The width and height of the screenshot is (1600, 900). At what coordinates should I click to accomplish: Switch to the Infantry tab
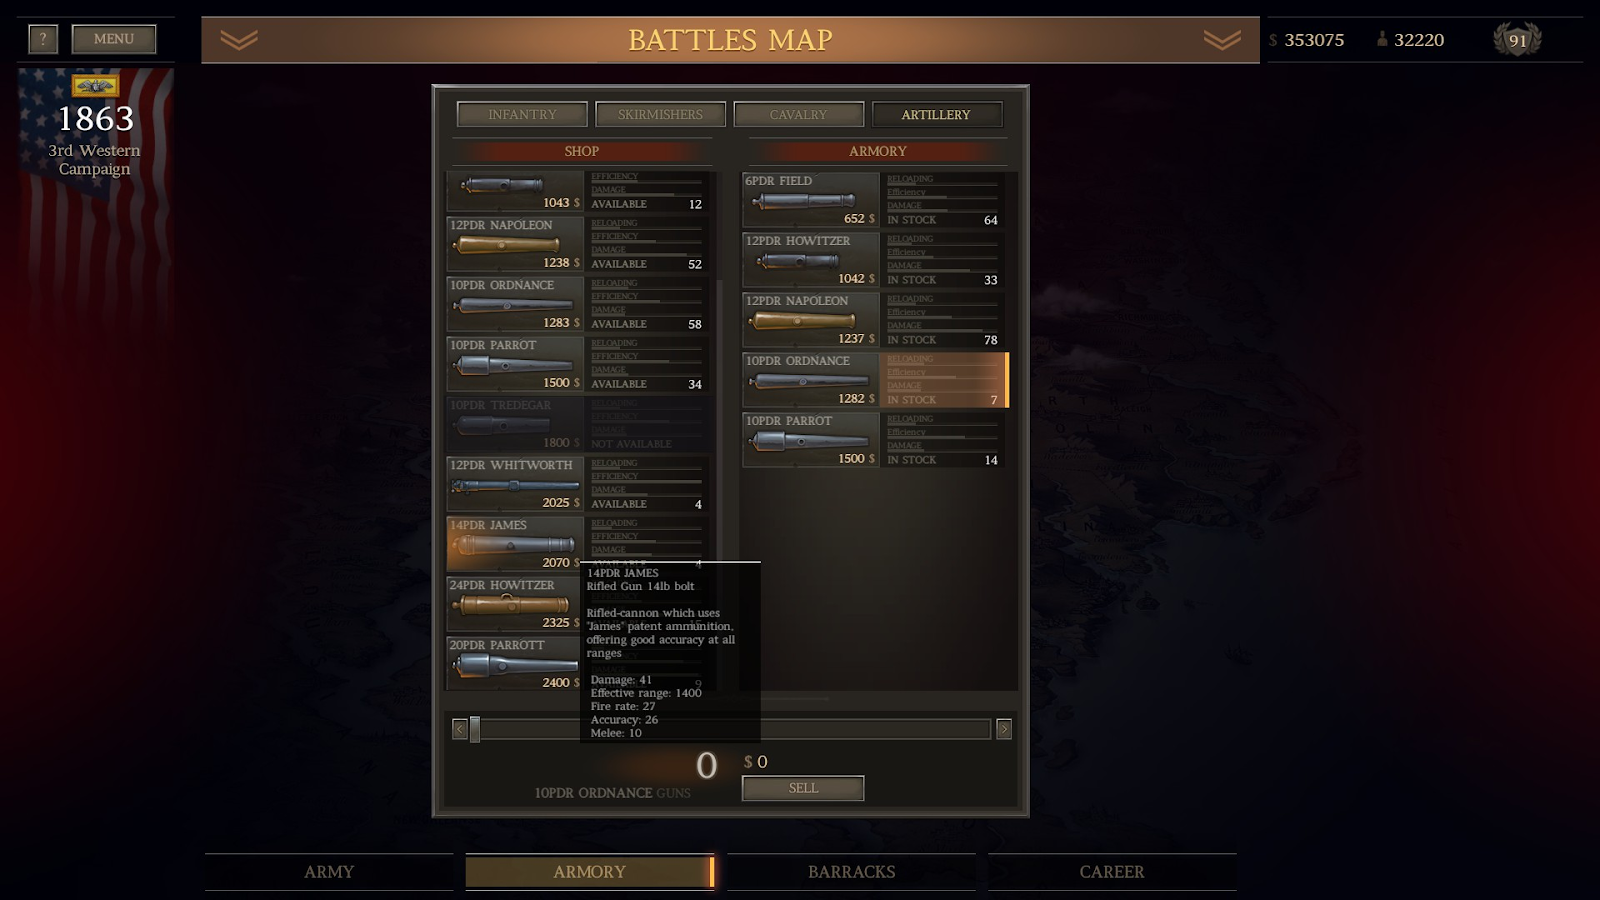(x=522, y=114)
